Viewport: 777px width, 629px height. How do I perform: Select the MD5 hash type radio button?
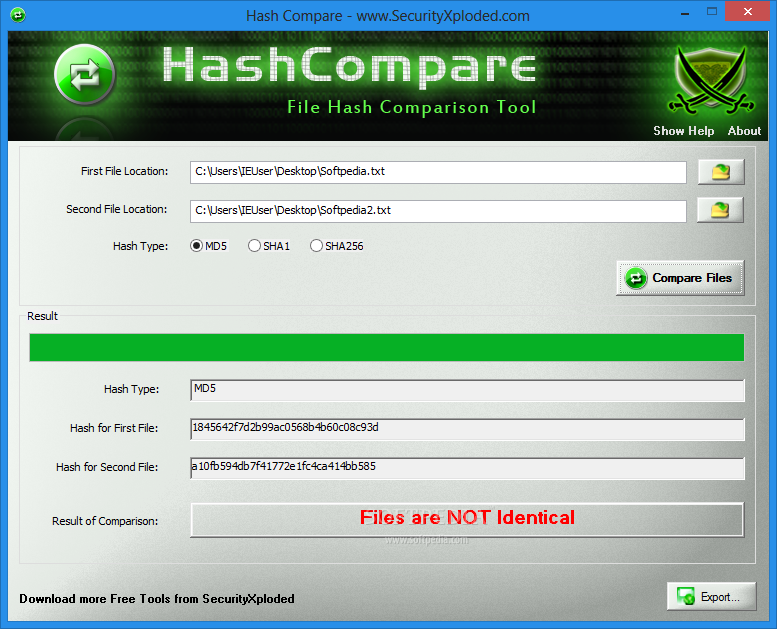pyautogui.click(x=208, y=246)
